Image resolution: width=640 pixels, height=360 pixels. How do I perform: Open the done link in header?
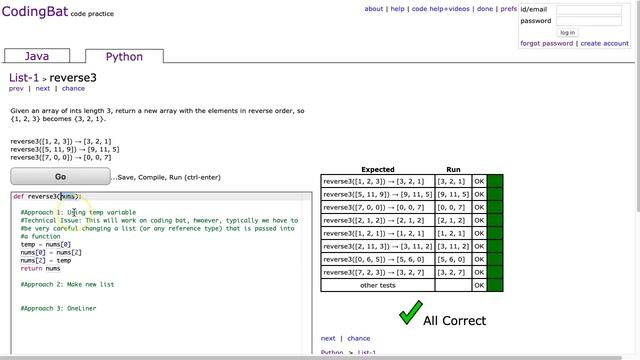485,9
